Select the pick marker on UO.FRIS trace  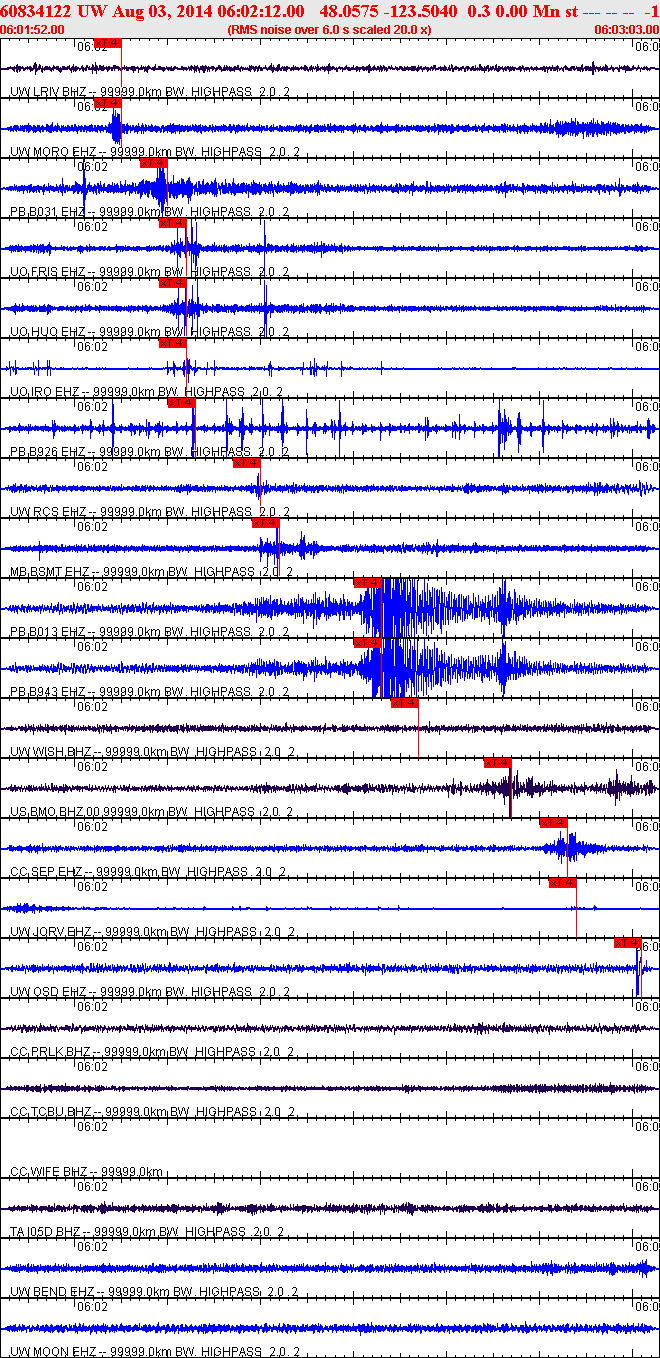pyautogui.click(x=173, y=223)
